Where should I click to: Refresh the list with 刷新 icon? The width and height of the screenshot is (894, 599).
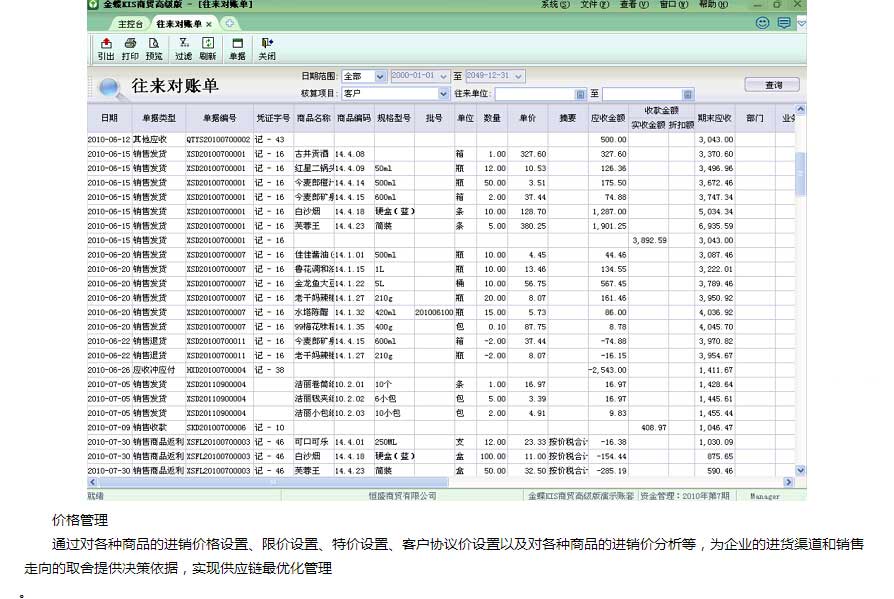tap(208, 49)
